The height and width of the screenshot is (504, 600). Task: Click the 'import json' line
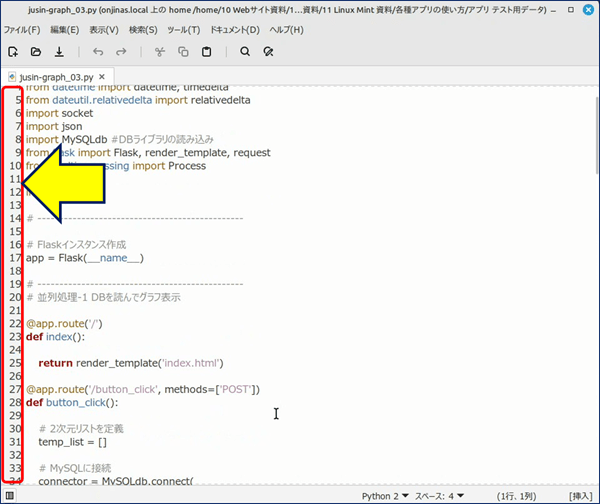pos(54,126)
